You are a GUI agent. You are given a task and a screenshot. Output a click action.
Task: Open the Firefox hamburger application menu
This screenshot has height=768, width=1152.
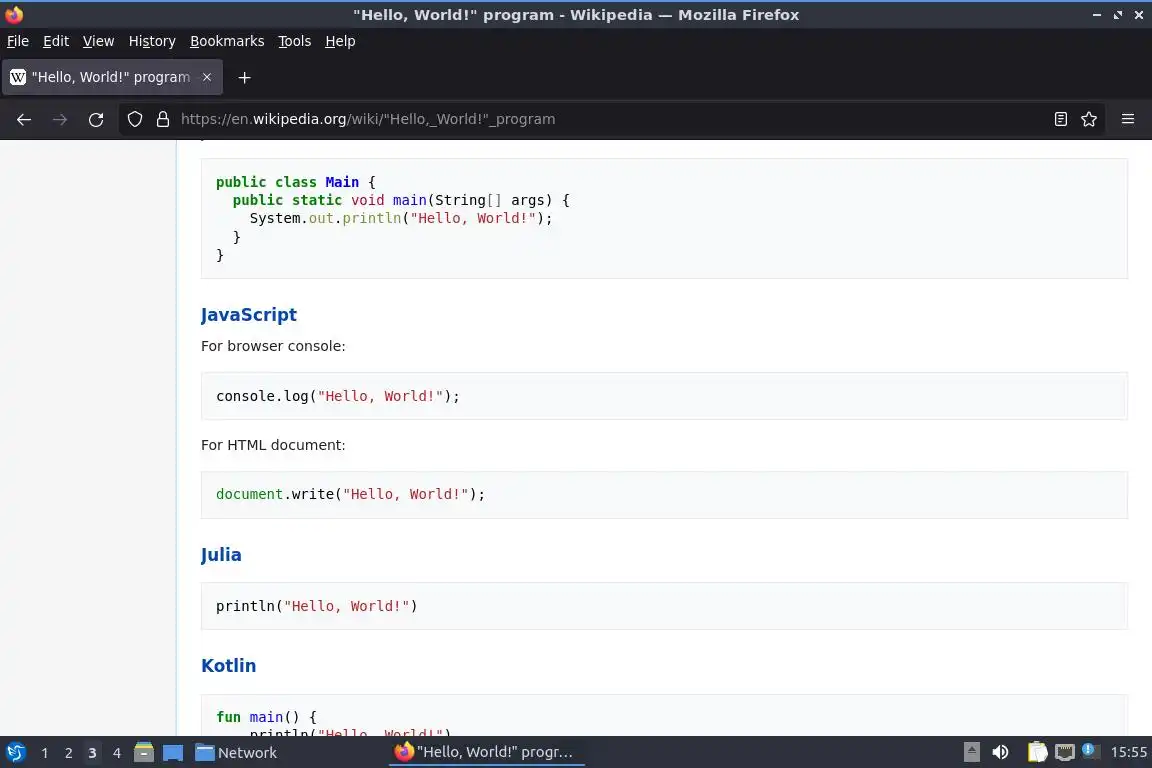coord(1128,119)
